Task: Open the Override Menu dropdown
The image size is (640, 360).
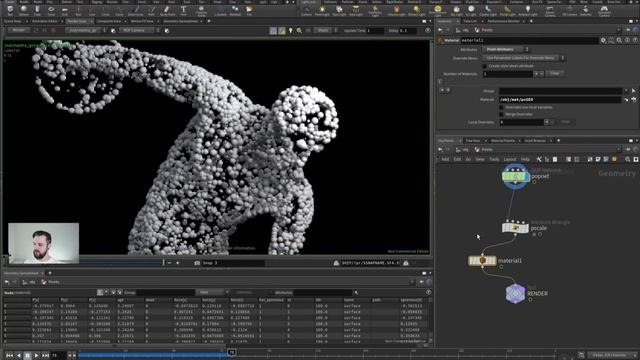Action: click(x=523, y=58)
